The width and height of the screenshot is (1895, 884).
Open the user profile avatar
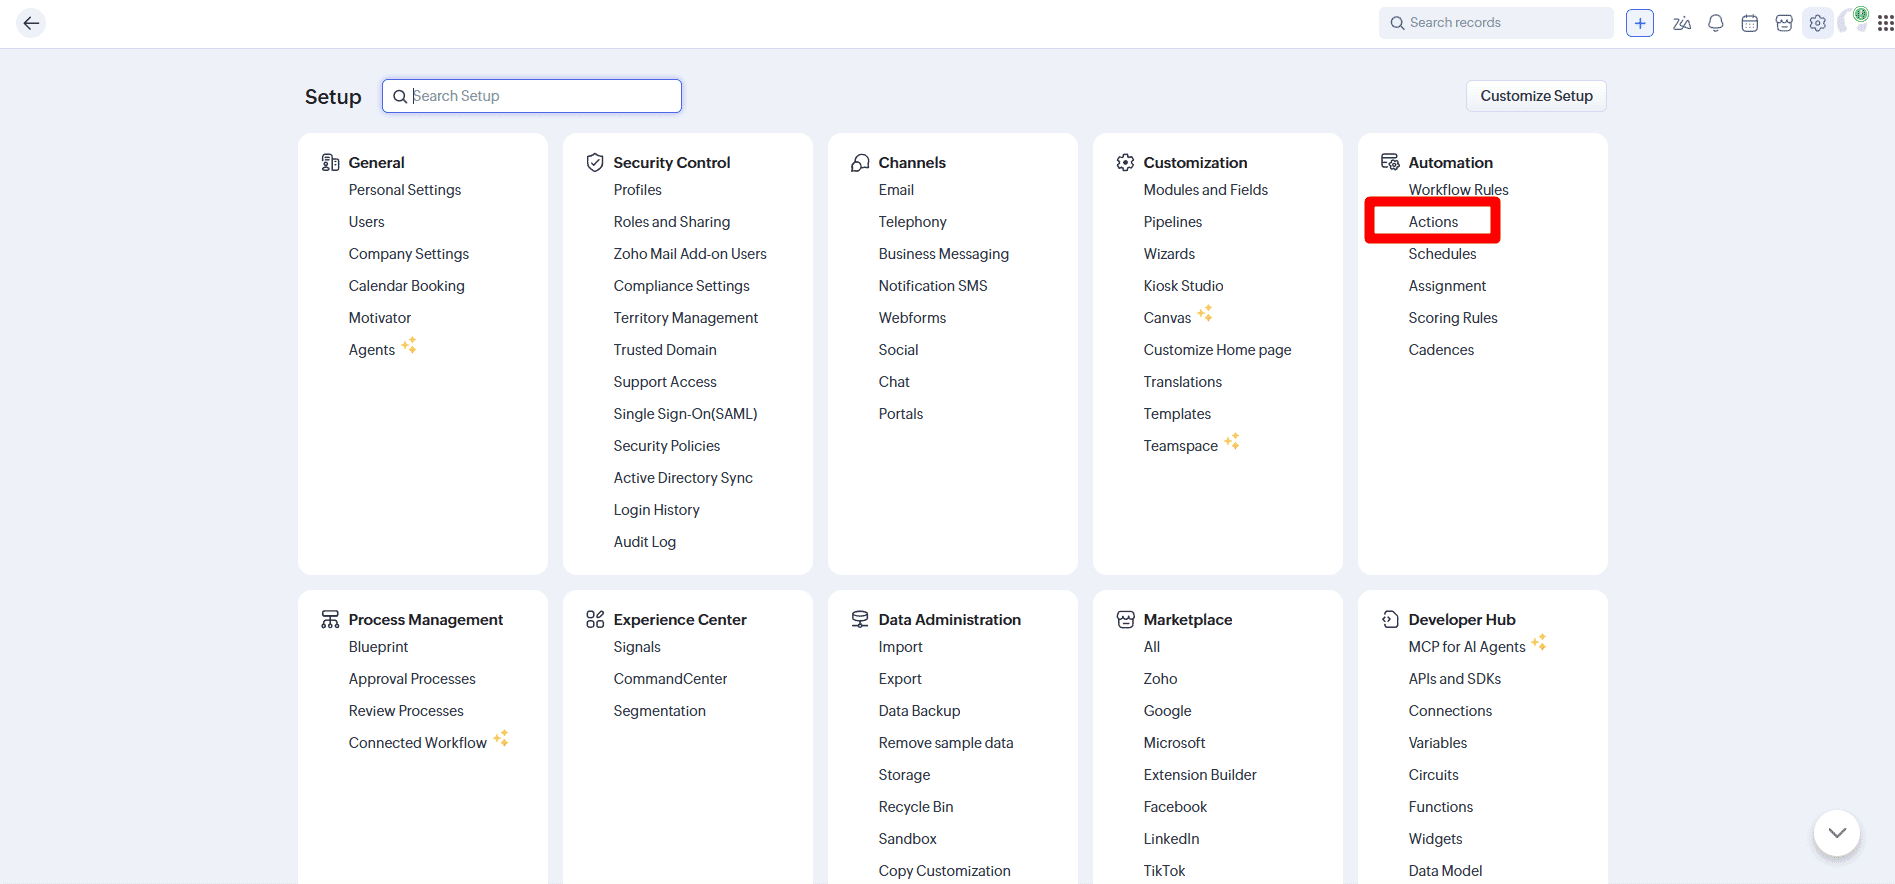pyautogui.click(x=1853, y=21)
